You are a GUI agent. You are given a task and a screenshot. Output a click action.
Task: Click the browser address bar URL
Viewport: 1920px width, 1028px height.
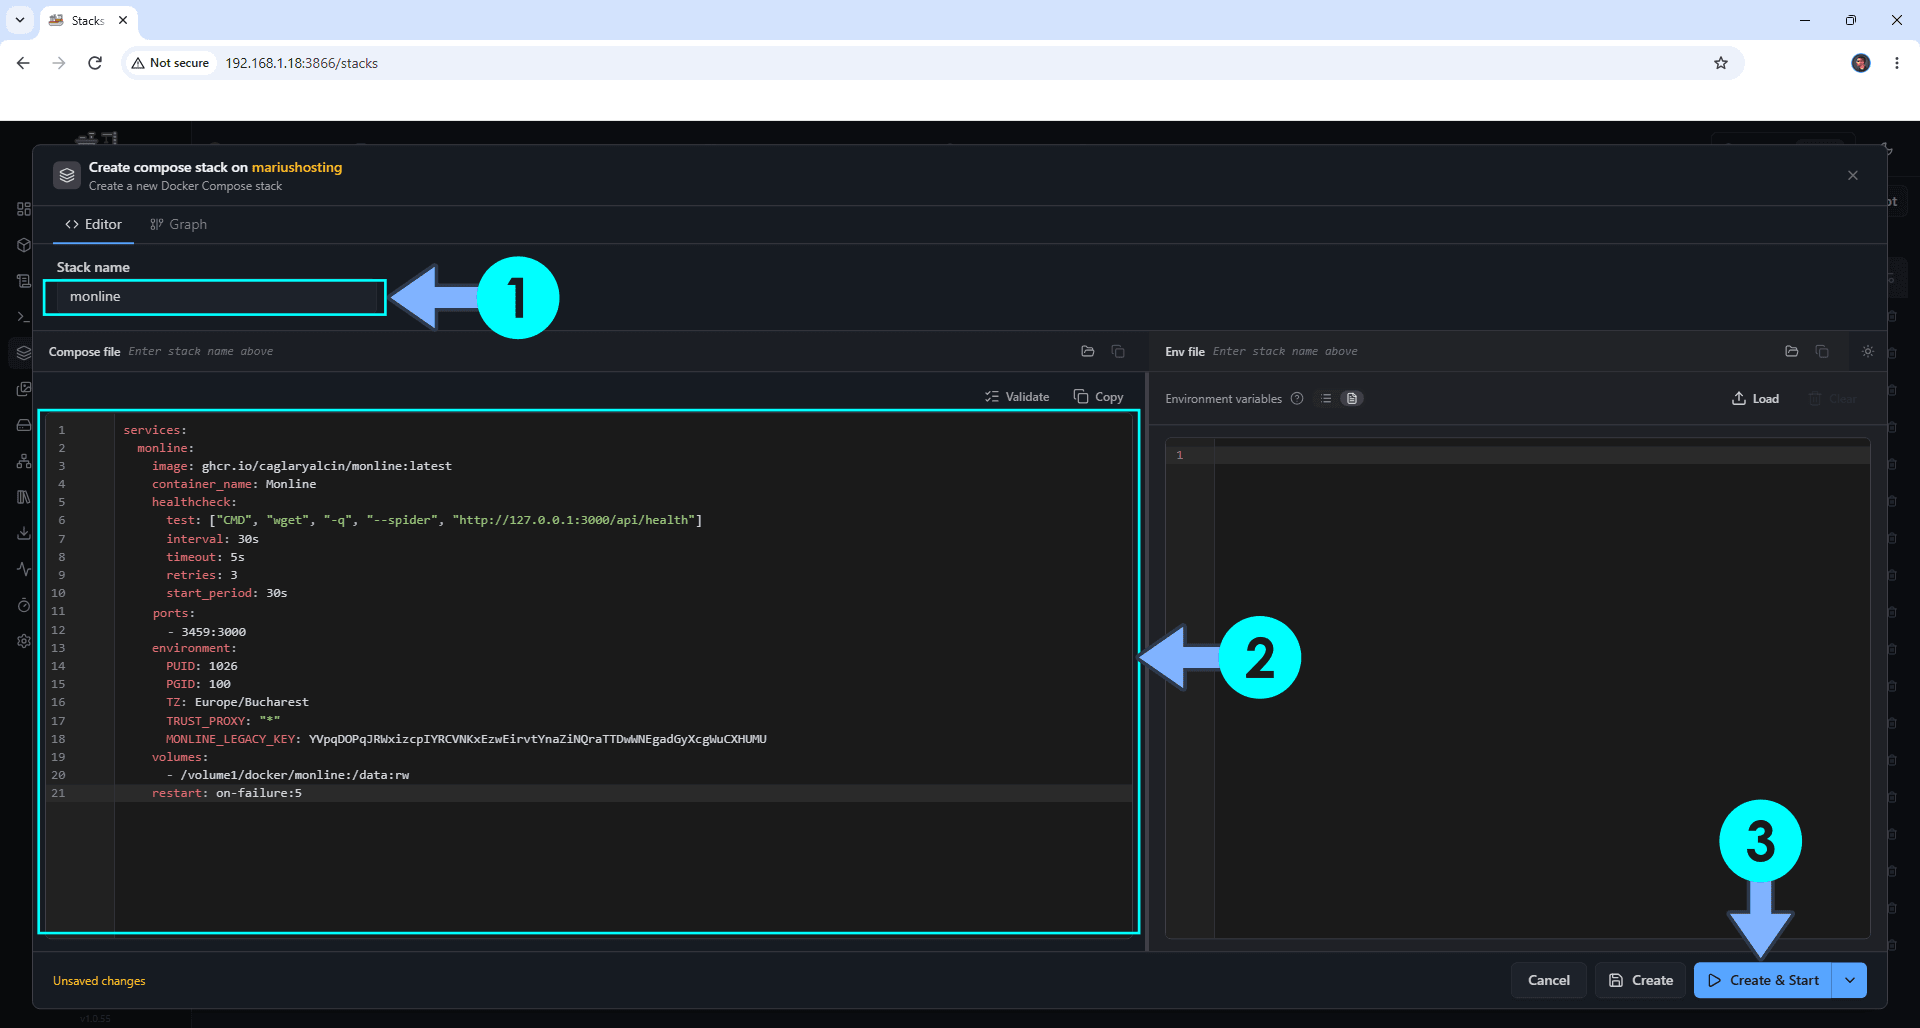pos(301,63)
